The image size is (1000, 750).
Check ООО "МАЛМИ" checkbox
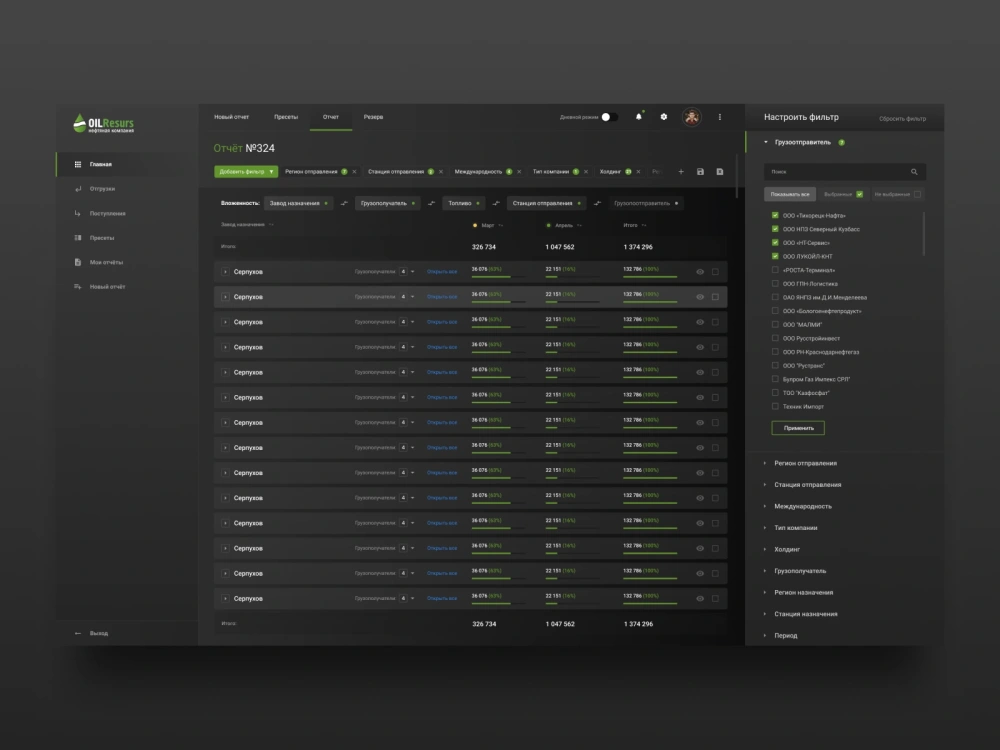776,325
